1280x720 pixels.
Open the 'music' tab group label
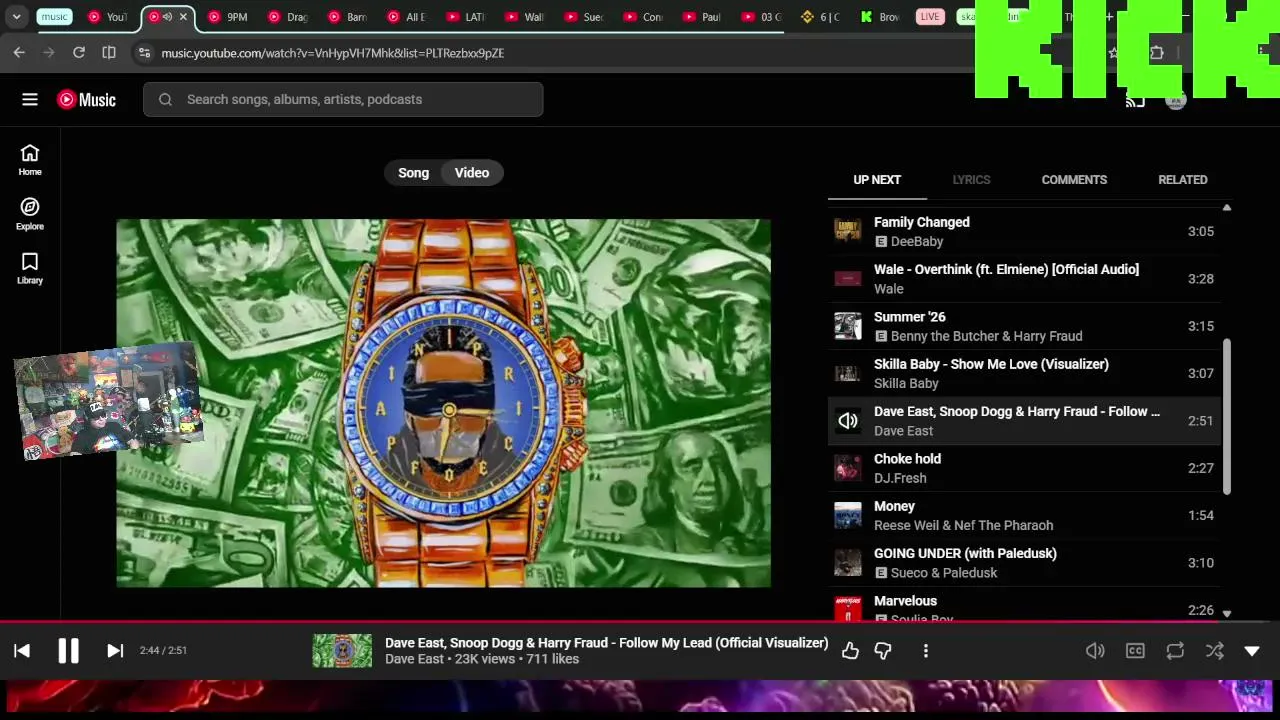click(55, 17)
